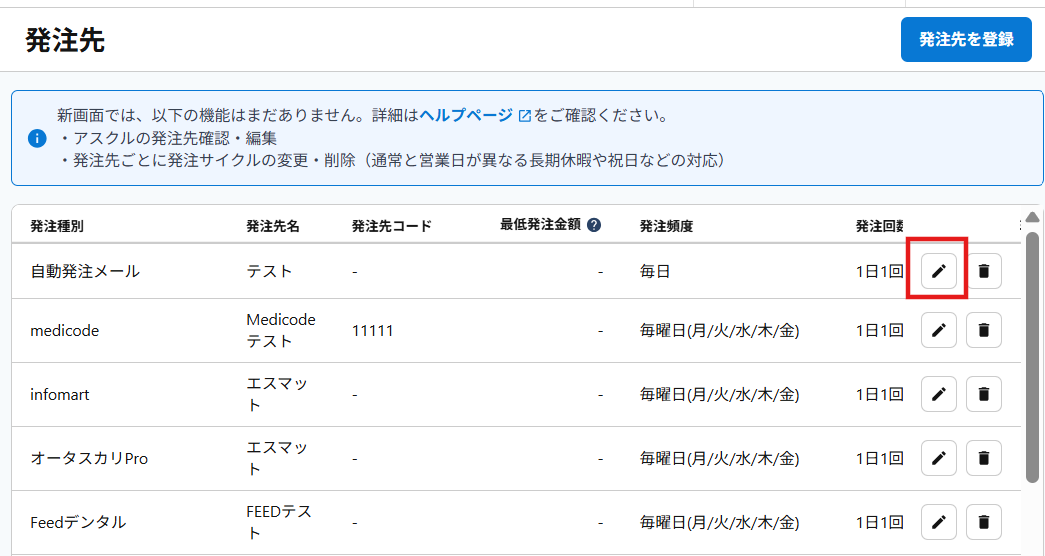1045x556 pixels.
Task: Delete the infomart supplier entry
Action: click(984, 394)
